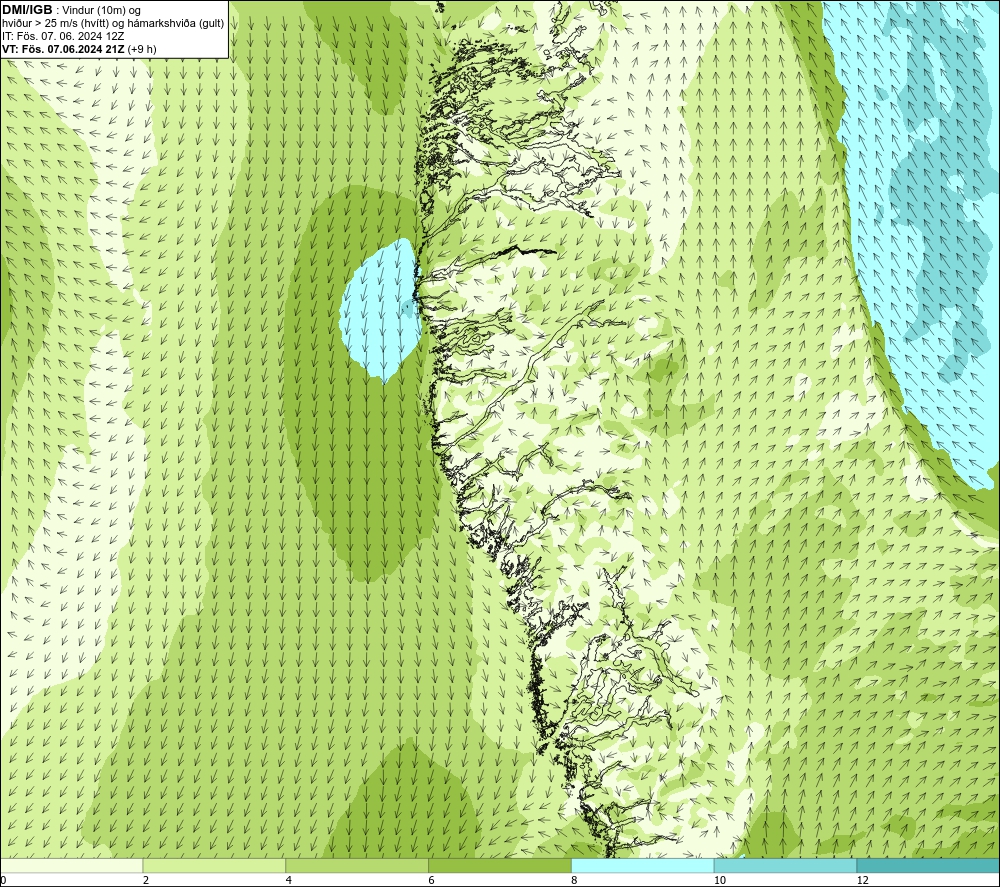Click the valid time "VT: Fös. 07.06.2024 21Z (+9 h)"
This screenshot has height=887, width=1000.
pyautogui.click(x=79, y=49)
